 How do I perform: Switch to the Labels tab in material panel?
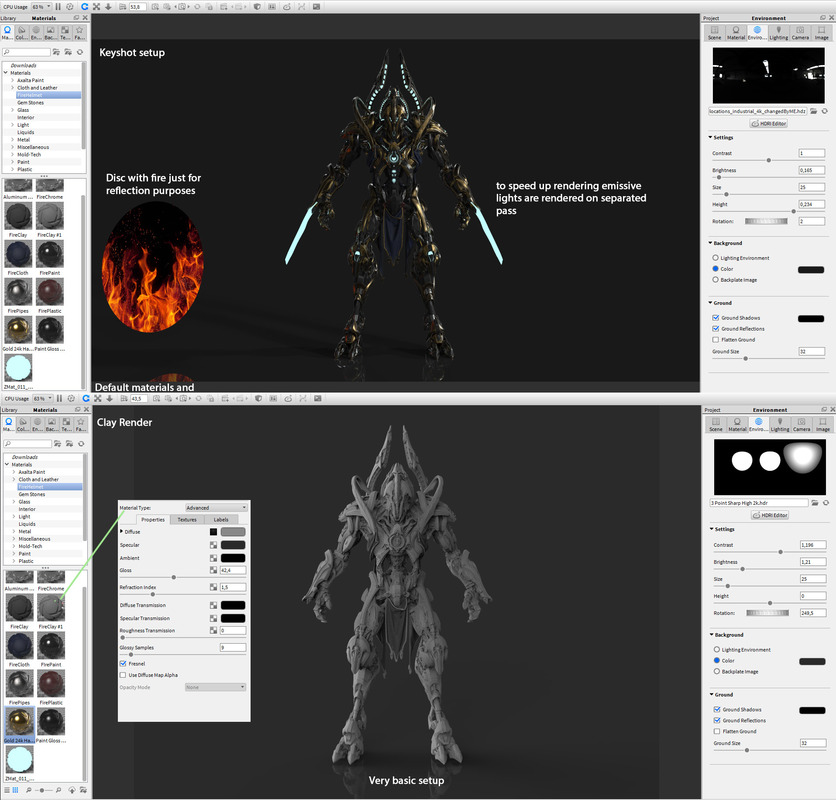(221, 519)
